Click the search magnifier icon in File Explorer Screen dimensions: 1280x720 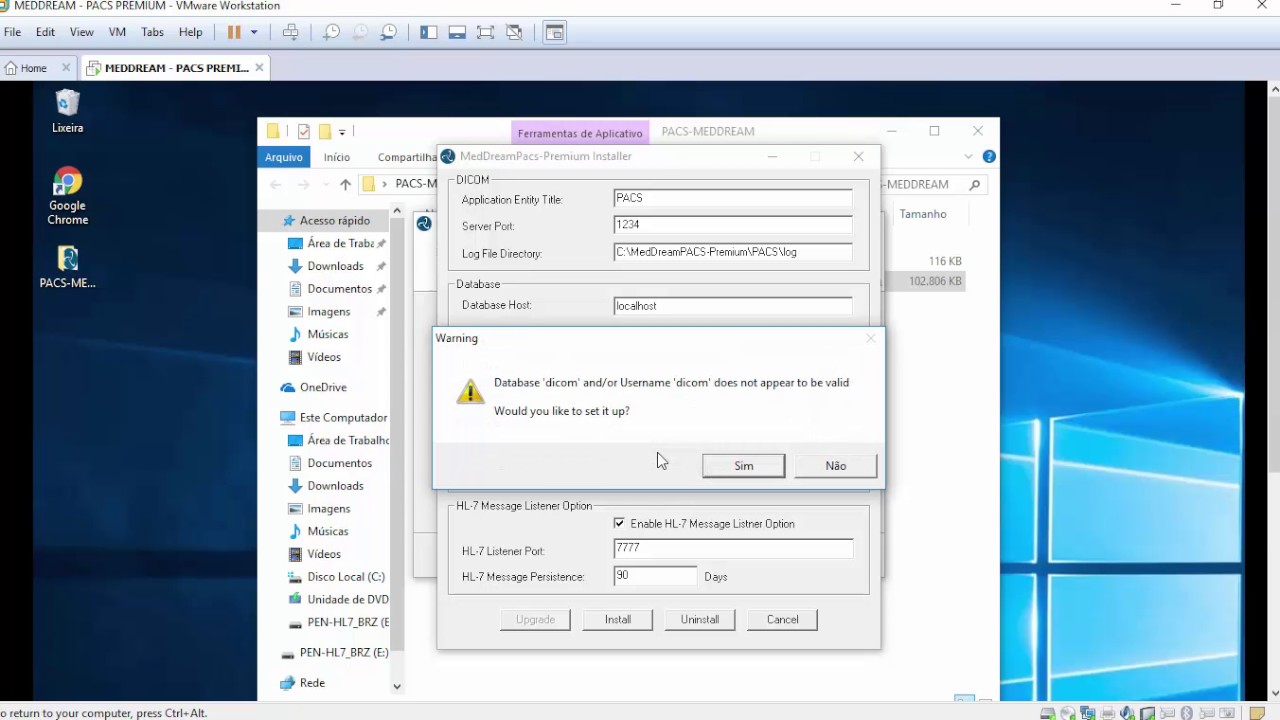(x=974, y=185)
